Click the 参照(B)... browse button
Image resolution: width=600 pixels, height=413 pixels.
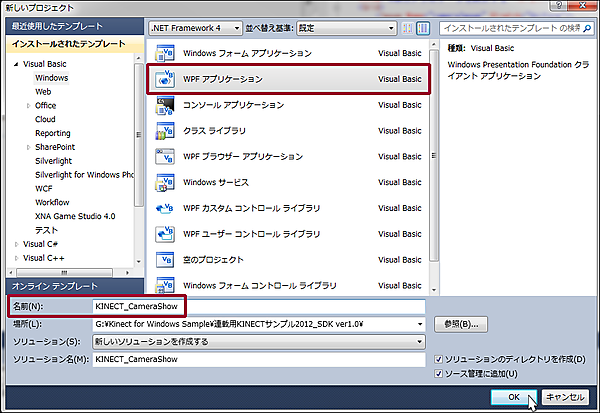tap(461, 324)
